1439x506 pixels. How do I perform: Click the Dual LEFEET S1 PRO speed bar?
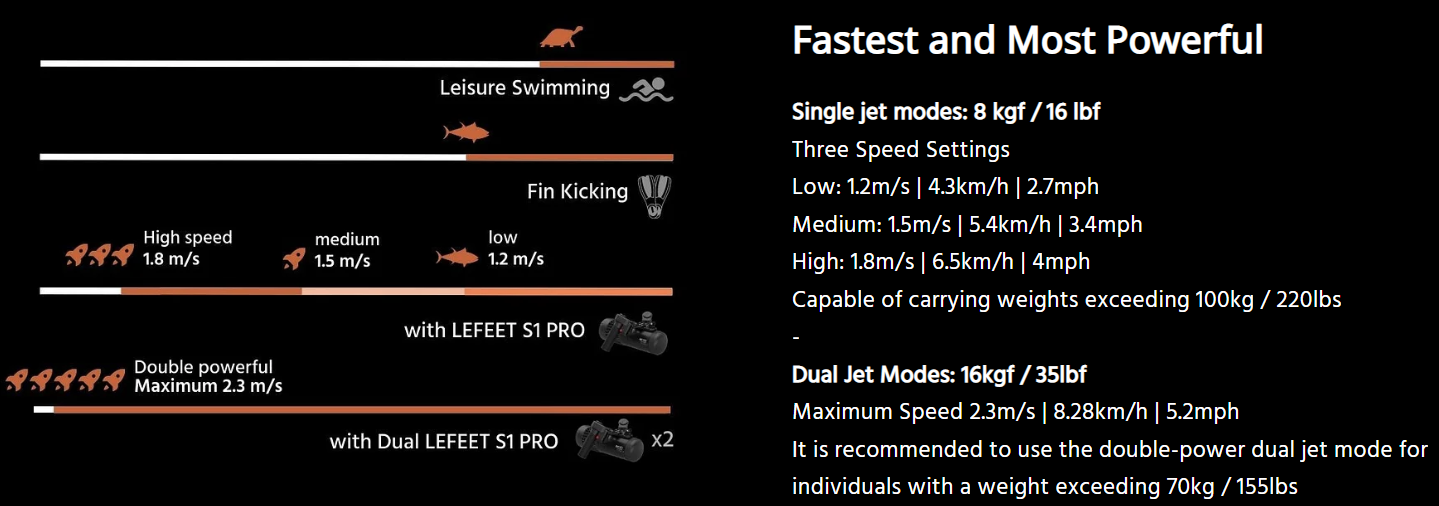coord(352,410)
